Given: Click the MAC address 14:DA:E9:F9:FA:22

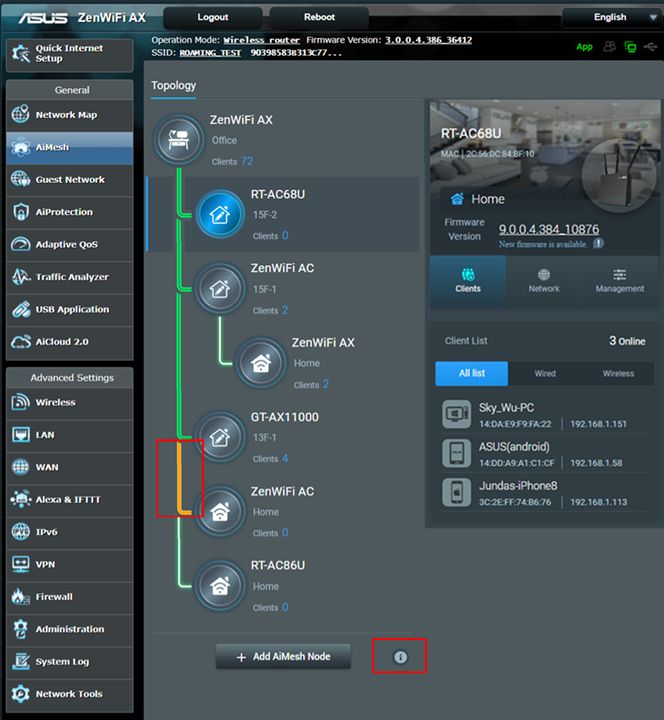Looking at the screenshot, I should coord(515,424).
